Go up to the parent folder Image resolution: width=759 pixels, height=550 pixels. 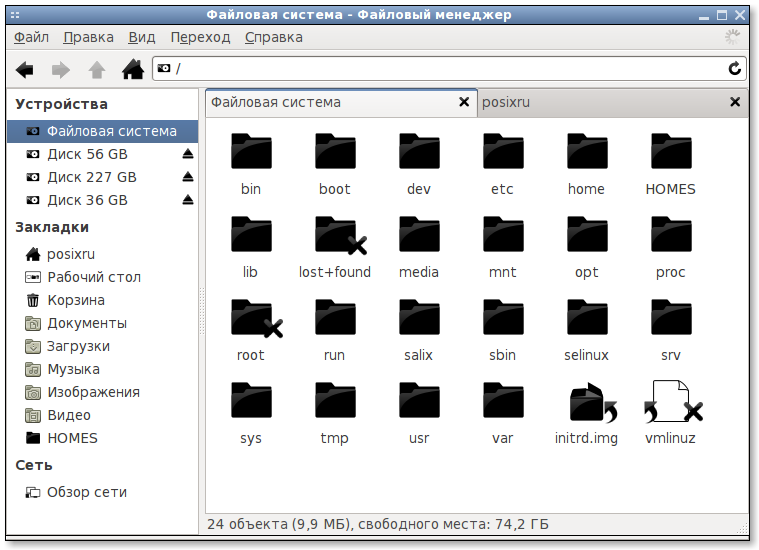point(97,70)
